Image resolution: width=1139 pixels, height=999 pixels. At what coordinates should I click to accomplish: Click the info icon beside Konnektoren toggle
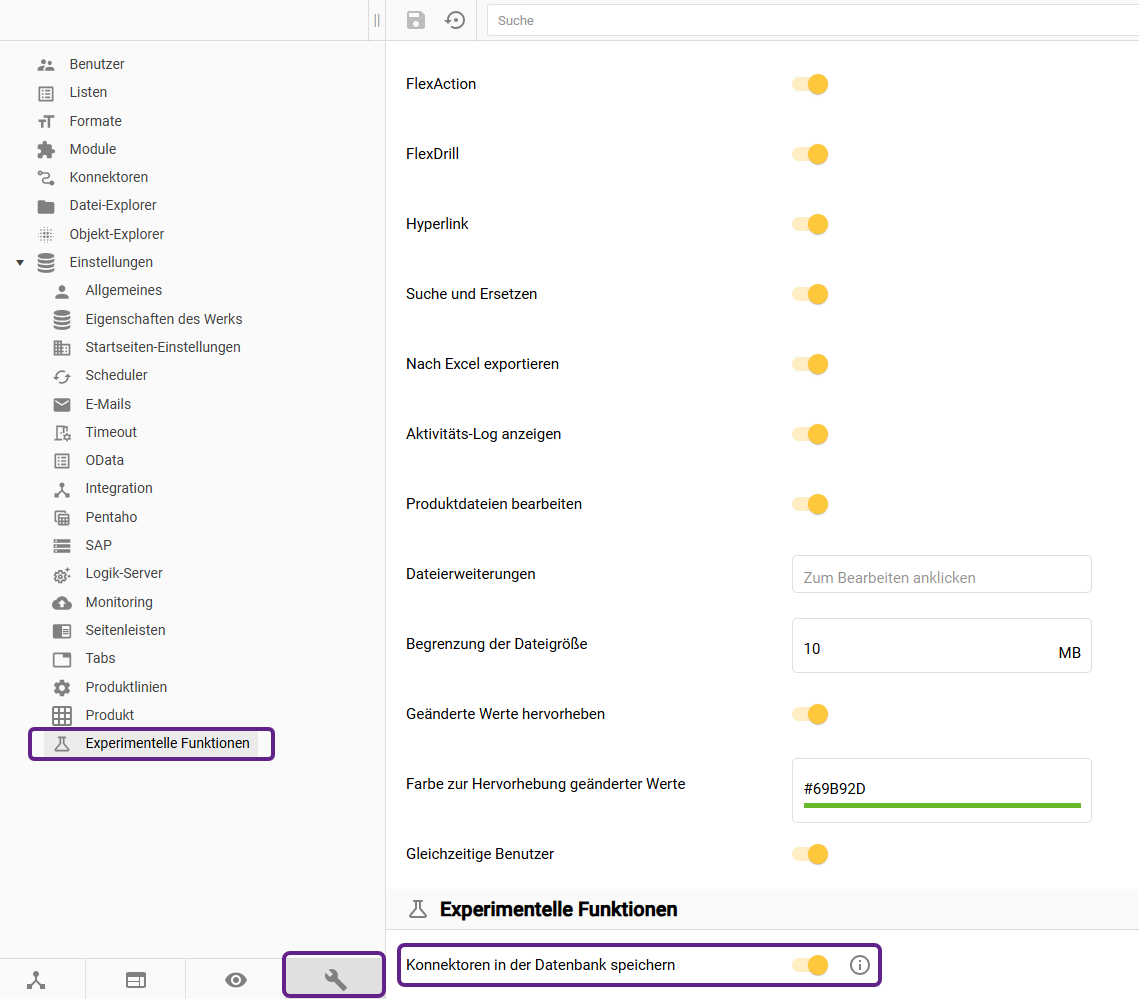859,965
